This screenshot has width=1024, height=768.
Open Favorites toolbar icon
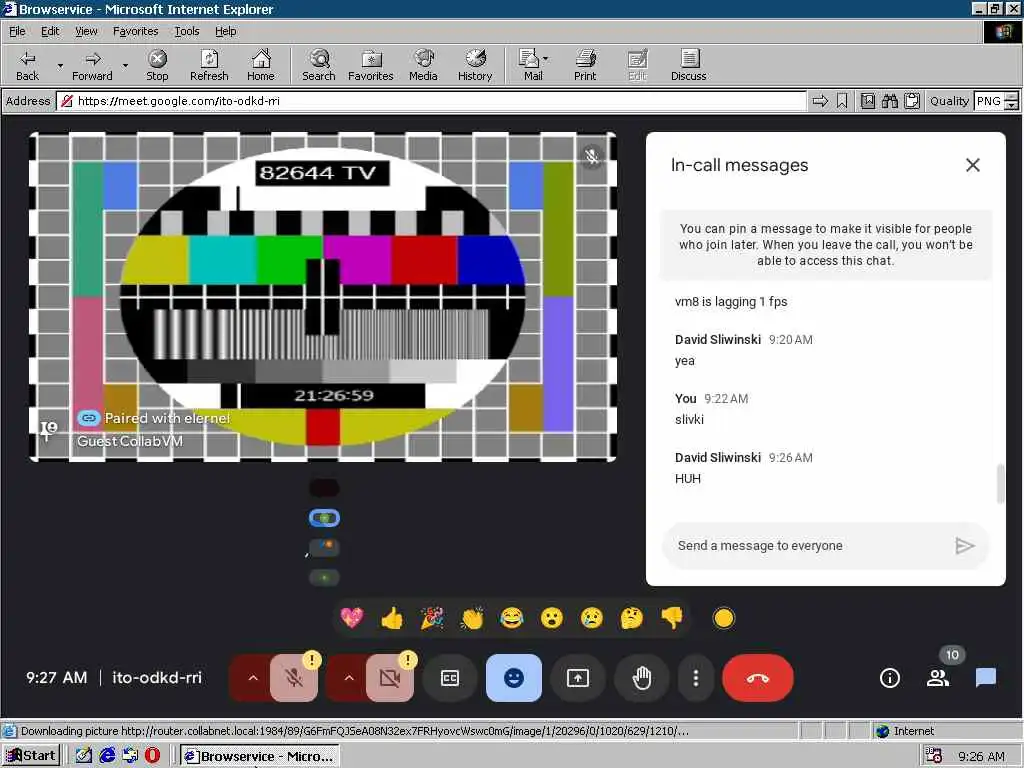pyautogui.click(x=370, y=65)
